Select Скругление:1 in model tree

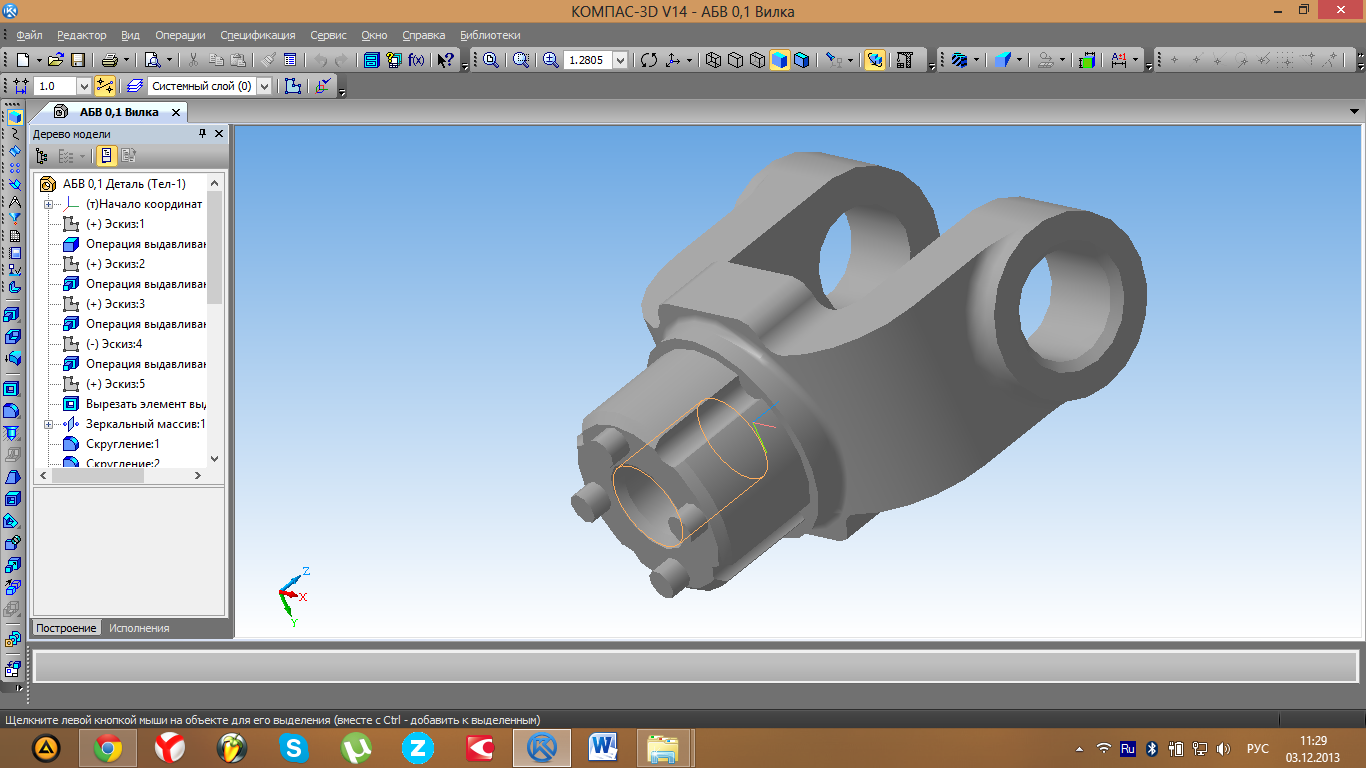point(122,444)
